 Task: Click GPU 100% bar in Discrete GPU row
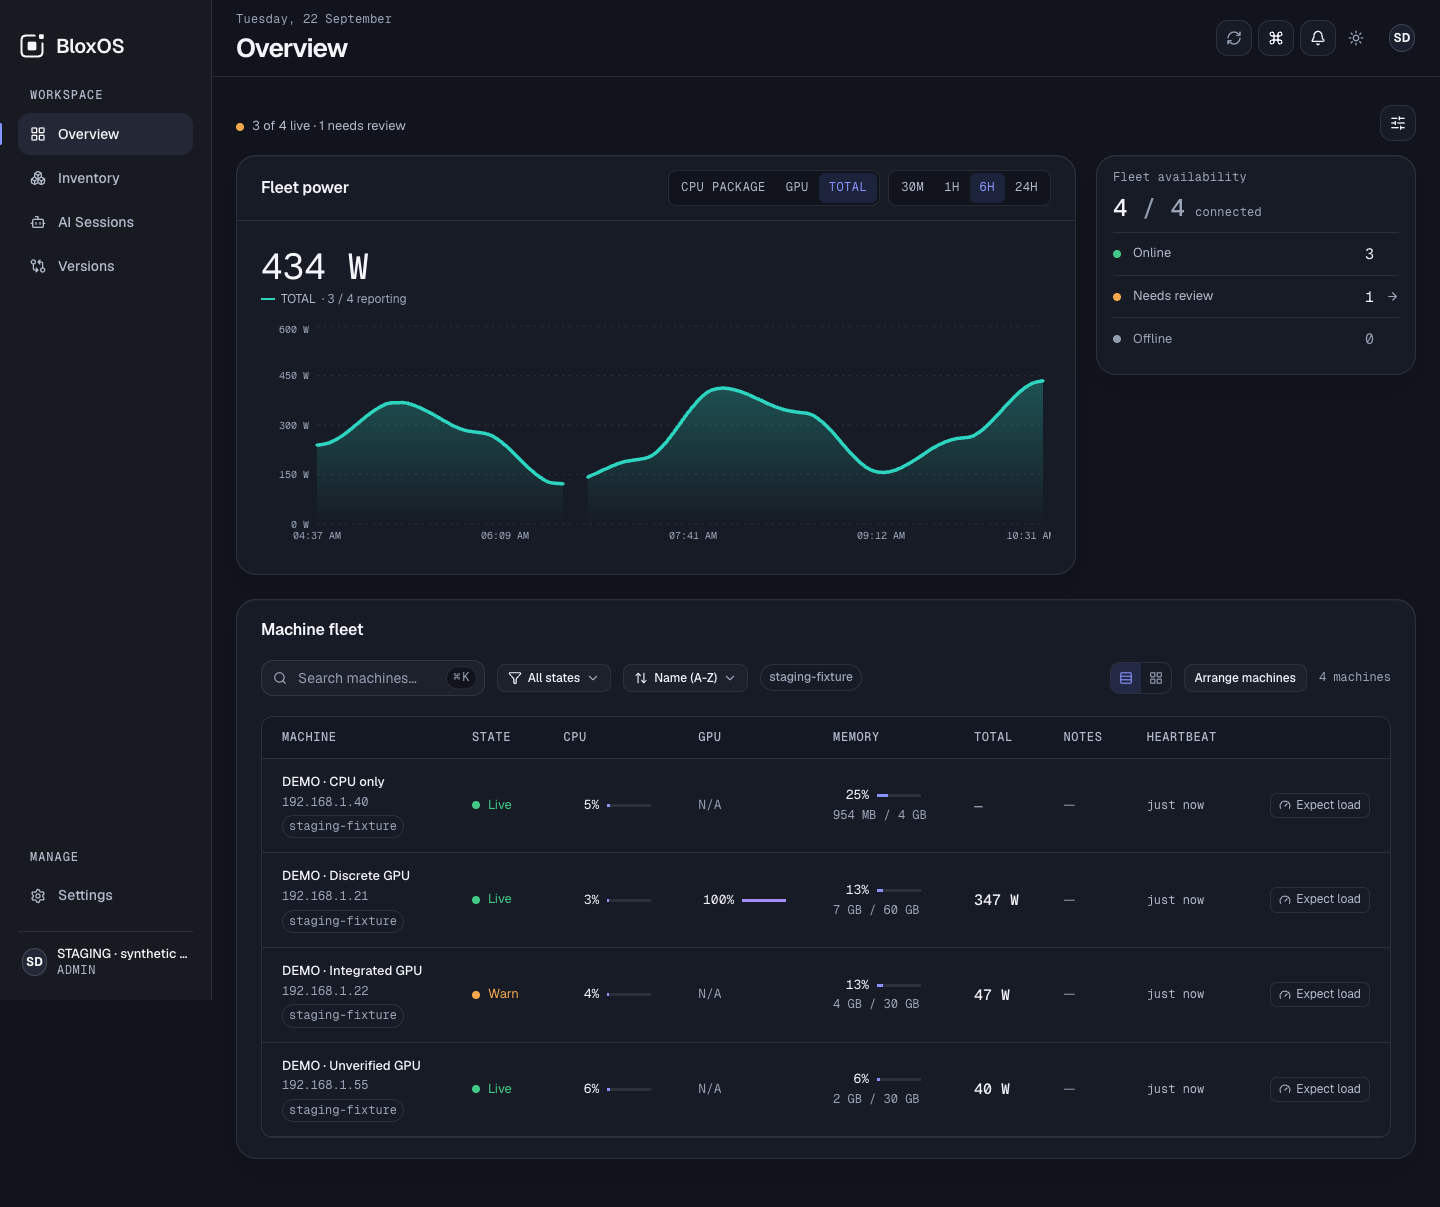(764, 900)
